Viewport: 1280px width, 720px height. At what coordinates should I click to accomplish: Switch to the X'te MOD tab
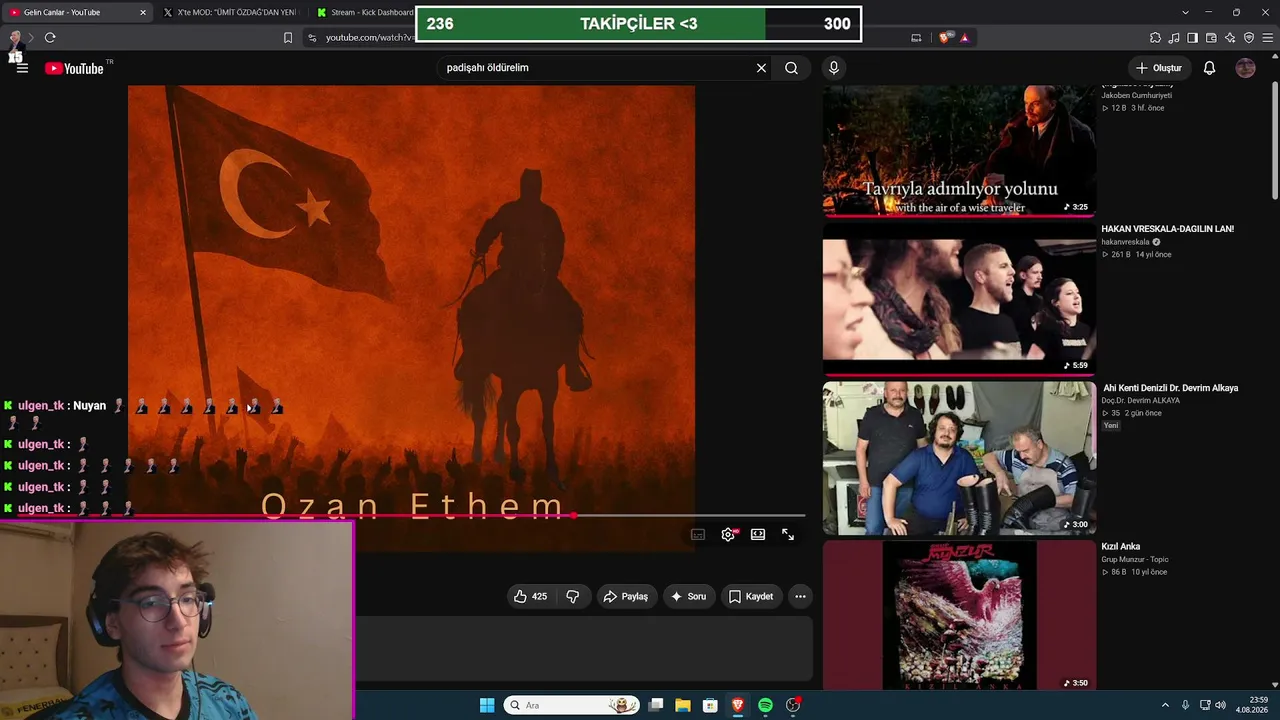(x=230, y=12)
